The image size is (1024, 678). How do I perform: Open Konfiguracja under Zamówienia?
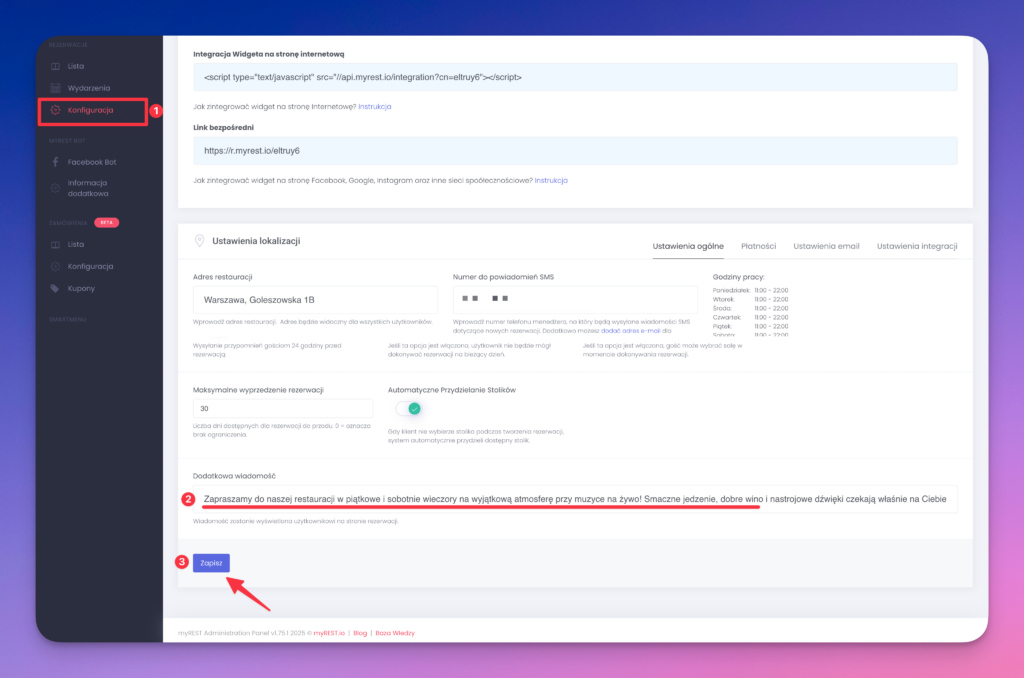click(x=90, y=266)
